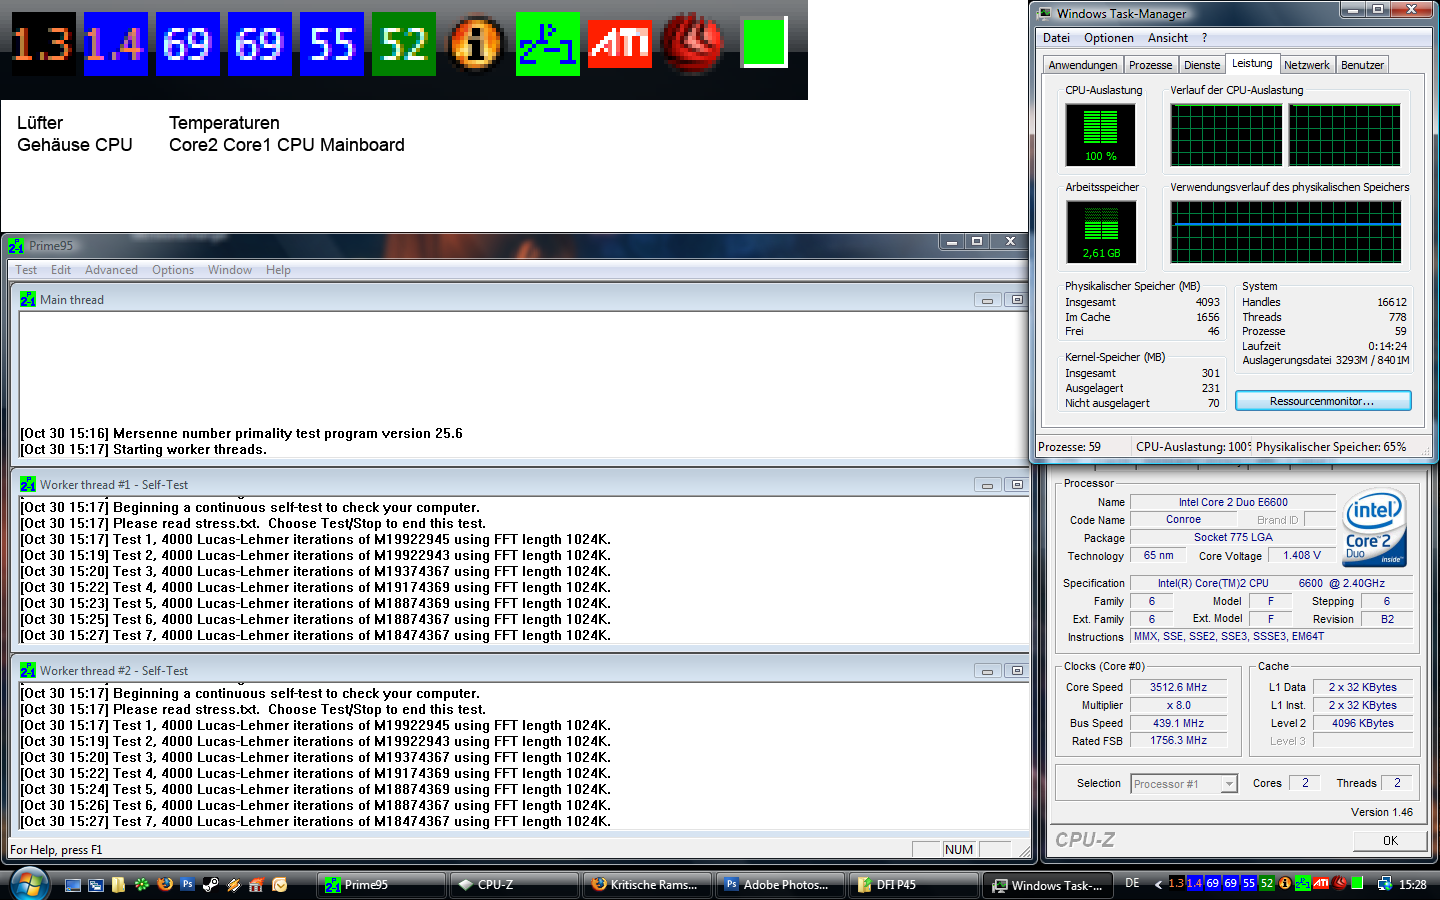Switch to the Netzwerk tab

pos(1307,65)
